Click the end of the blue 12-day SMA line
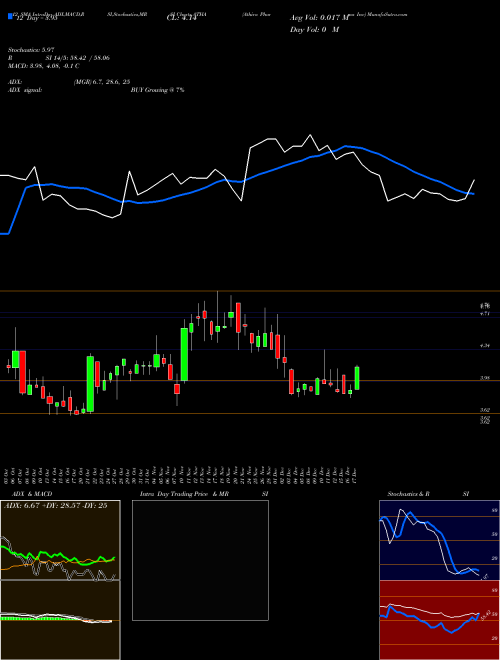The width and height of the screenshot is (500, 660). coord(474,194)
